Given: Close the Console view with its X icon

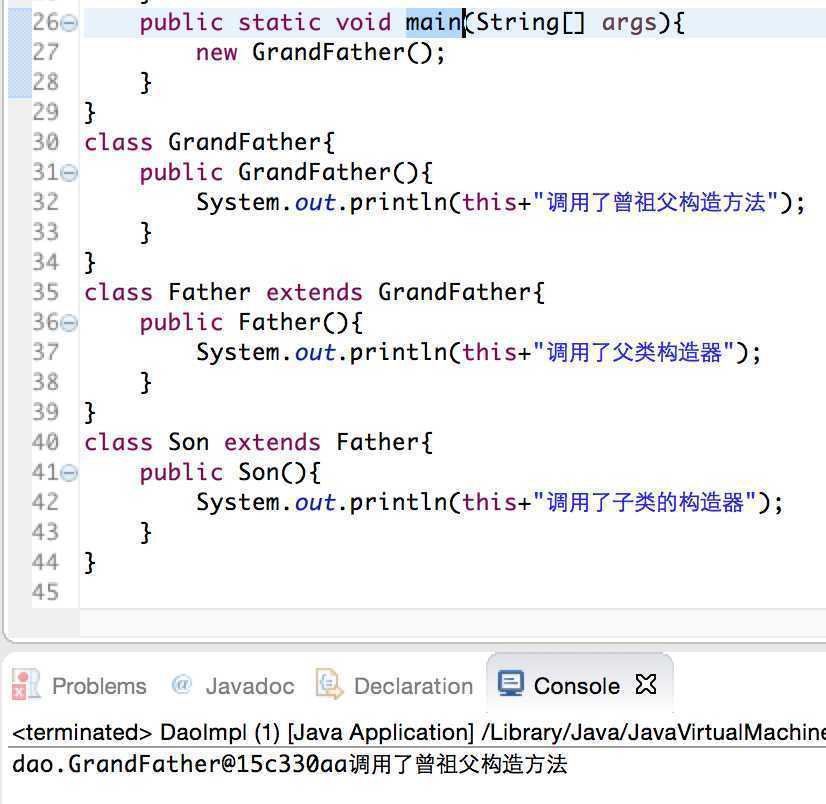Looking at the screenshot, I should [x=646, y=684].
